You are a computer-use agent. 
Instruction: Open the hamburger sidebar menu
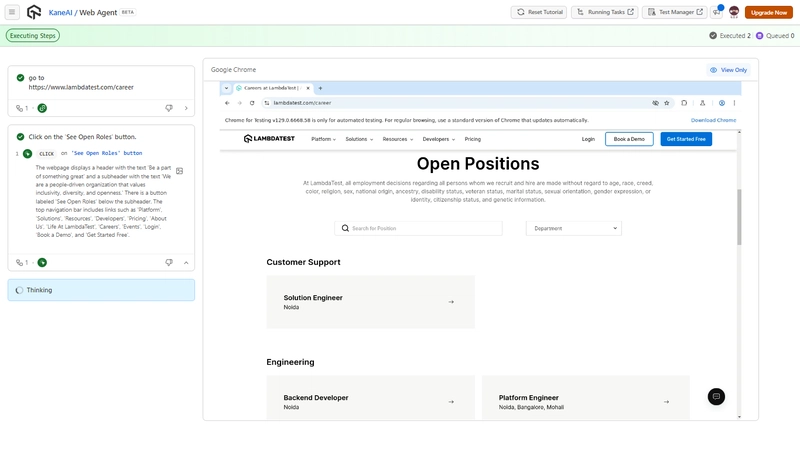12,12
